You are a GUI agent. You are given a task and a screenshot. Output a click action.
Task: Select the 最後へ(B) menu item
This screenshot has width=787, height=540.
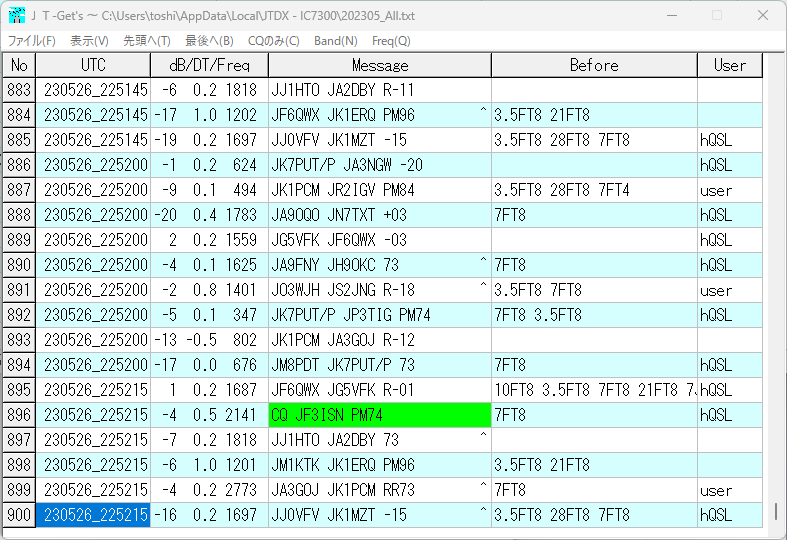pyautogui.click(x=209, y=41)
